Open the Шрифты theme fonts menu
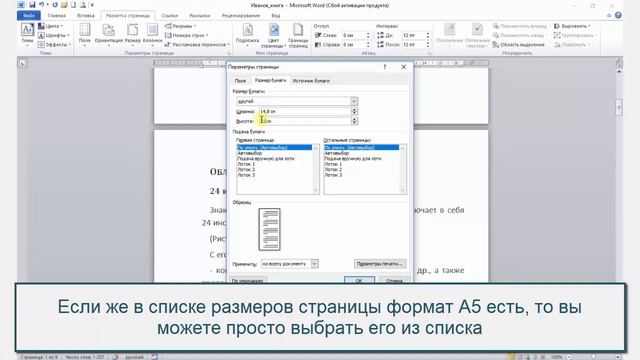The width and height of the screenshot is (640, 360). click(53, 36)
